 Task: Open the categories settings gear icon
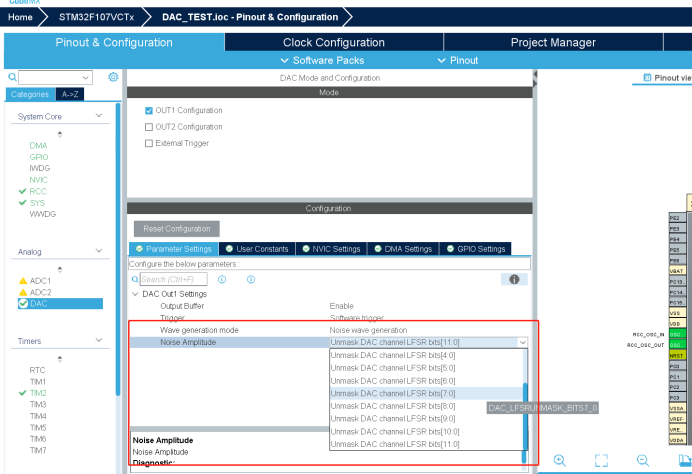click(113, 77)
